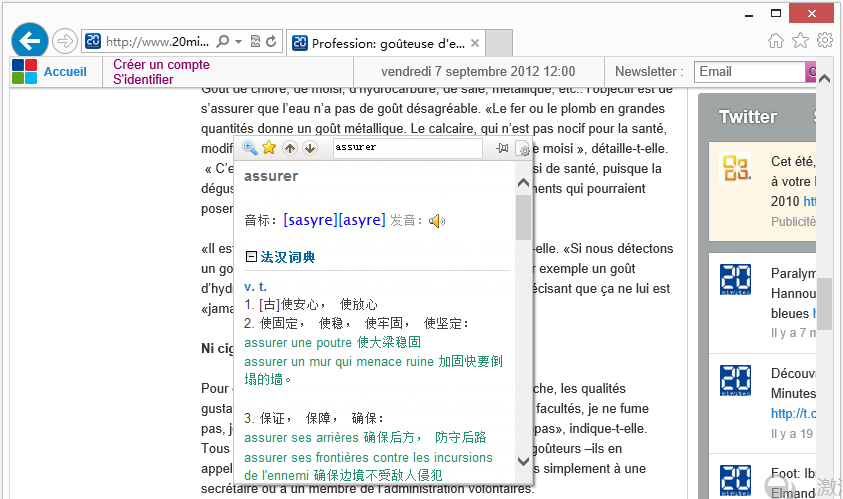Go to next word with down arrow icon

pos(310,148)
